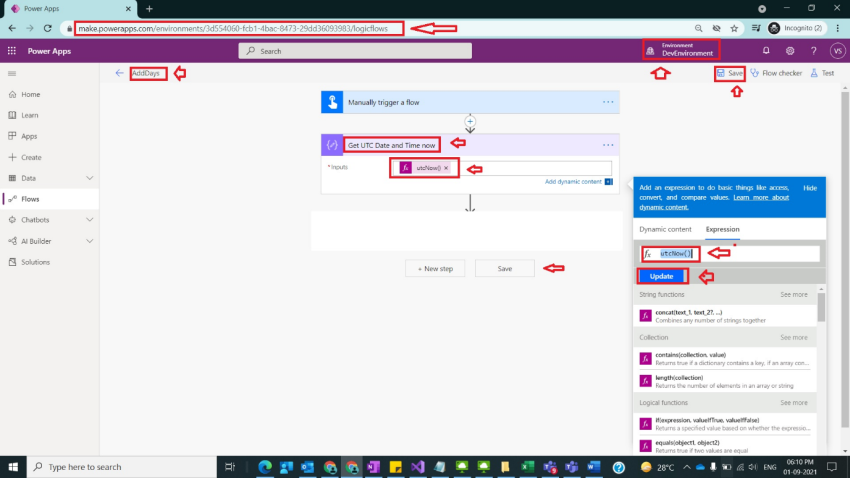Open Learn more about dynamic content link
This screenshot has height=478, width=850.
[x=714, y=202]
